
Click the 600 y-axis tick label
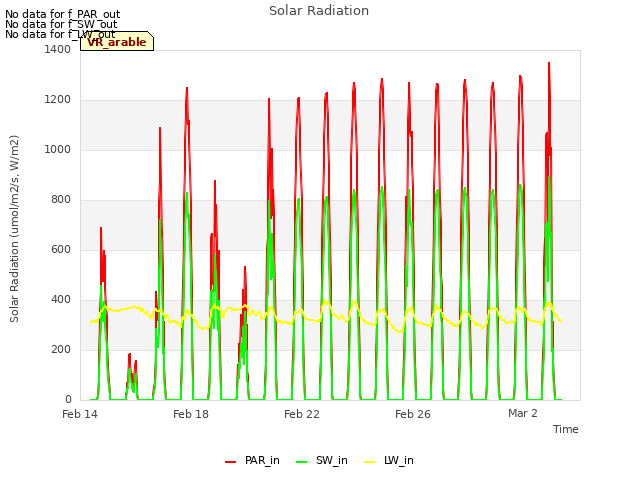(x=61, y=249)
